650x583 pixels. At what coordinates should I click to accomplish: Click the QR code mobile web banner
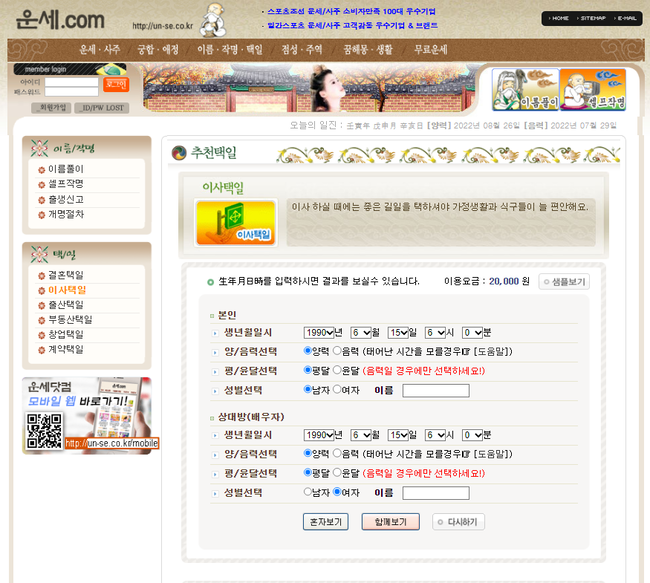(x=87, y=415)
